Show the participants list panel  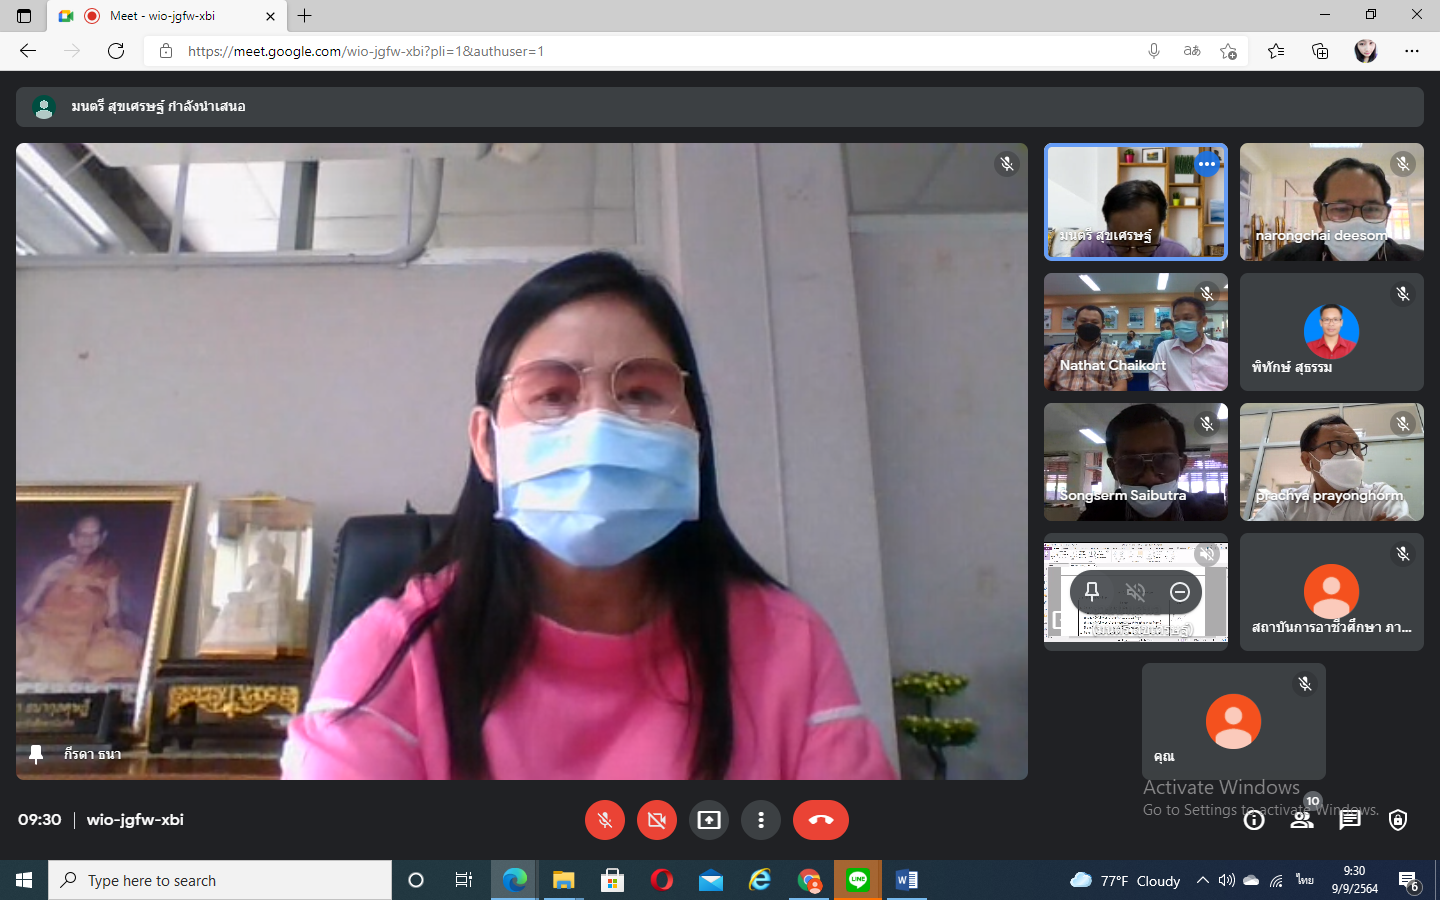[1302, 820]
